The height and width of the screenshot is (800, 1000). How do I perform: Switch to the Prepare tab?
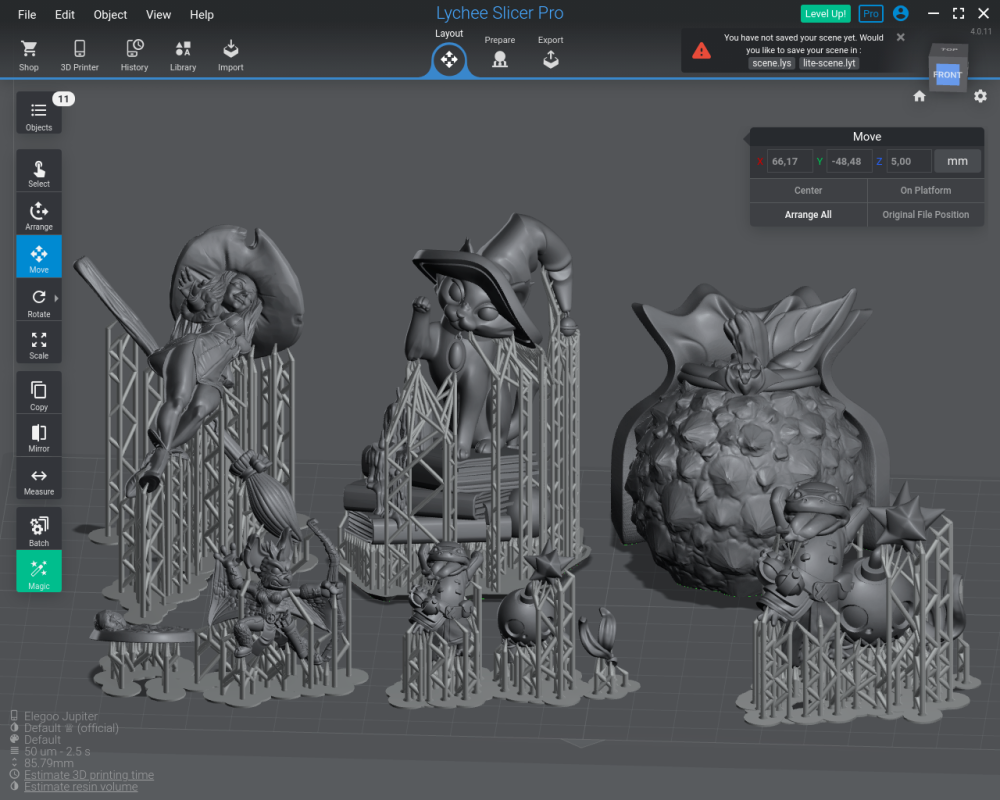pos(500,54)
